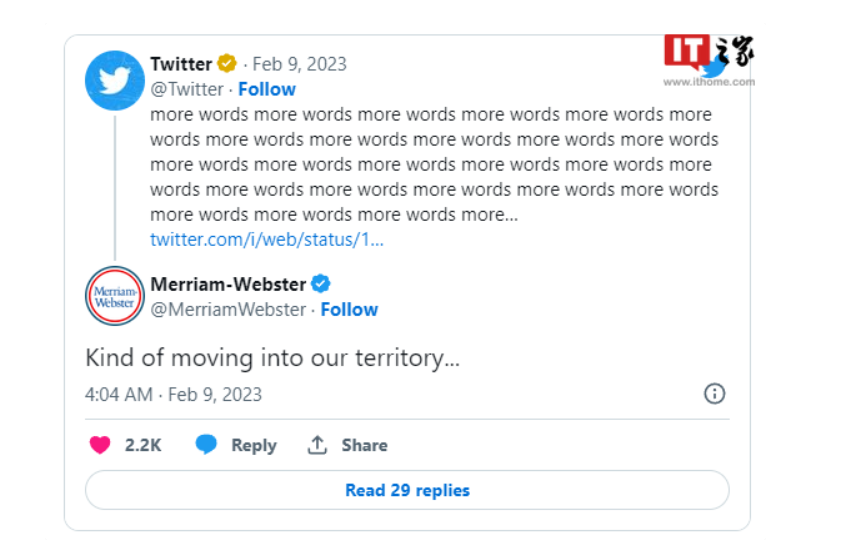861x553 pixels.
Task: Follow the MerriamWebster account
Action: (x=349, y=309)
